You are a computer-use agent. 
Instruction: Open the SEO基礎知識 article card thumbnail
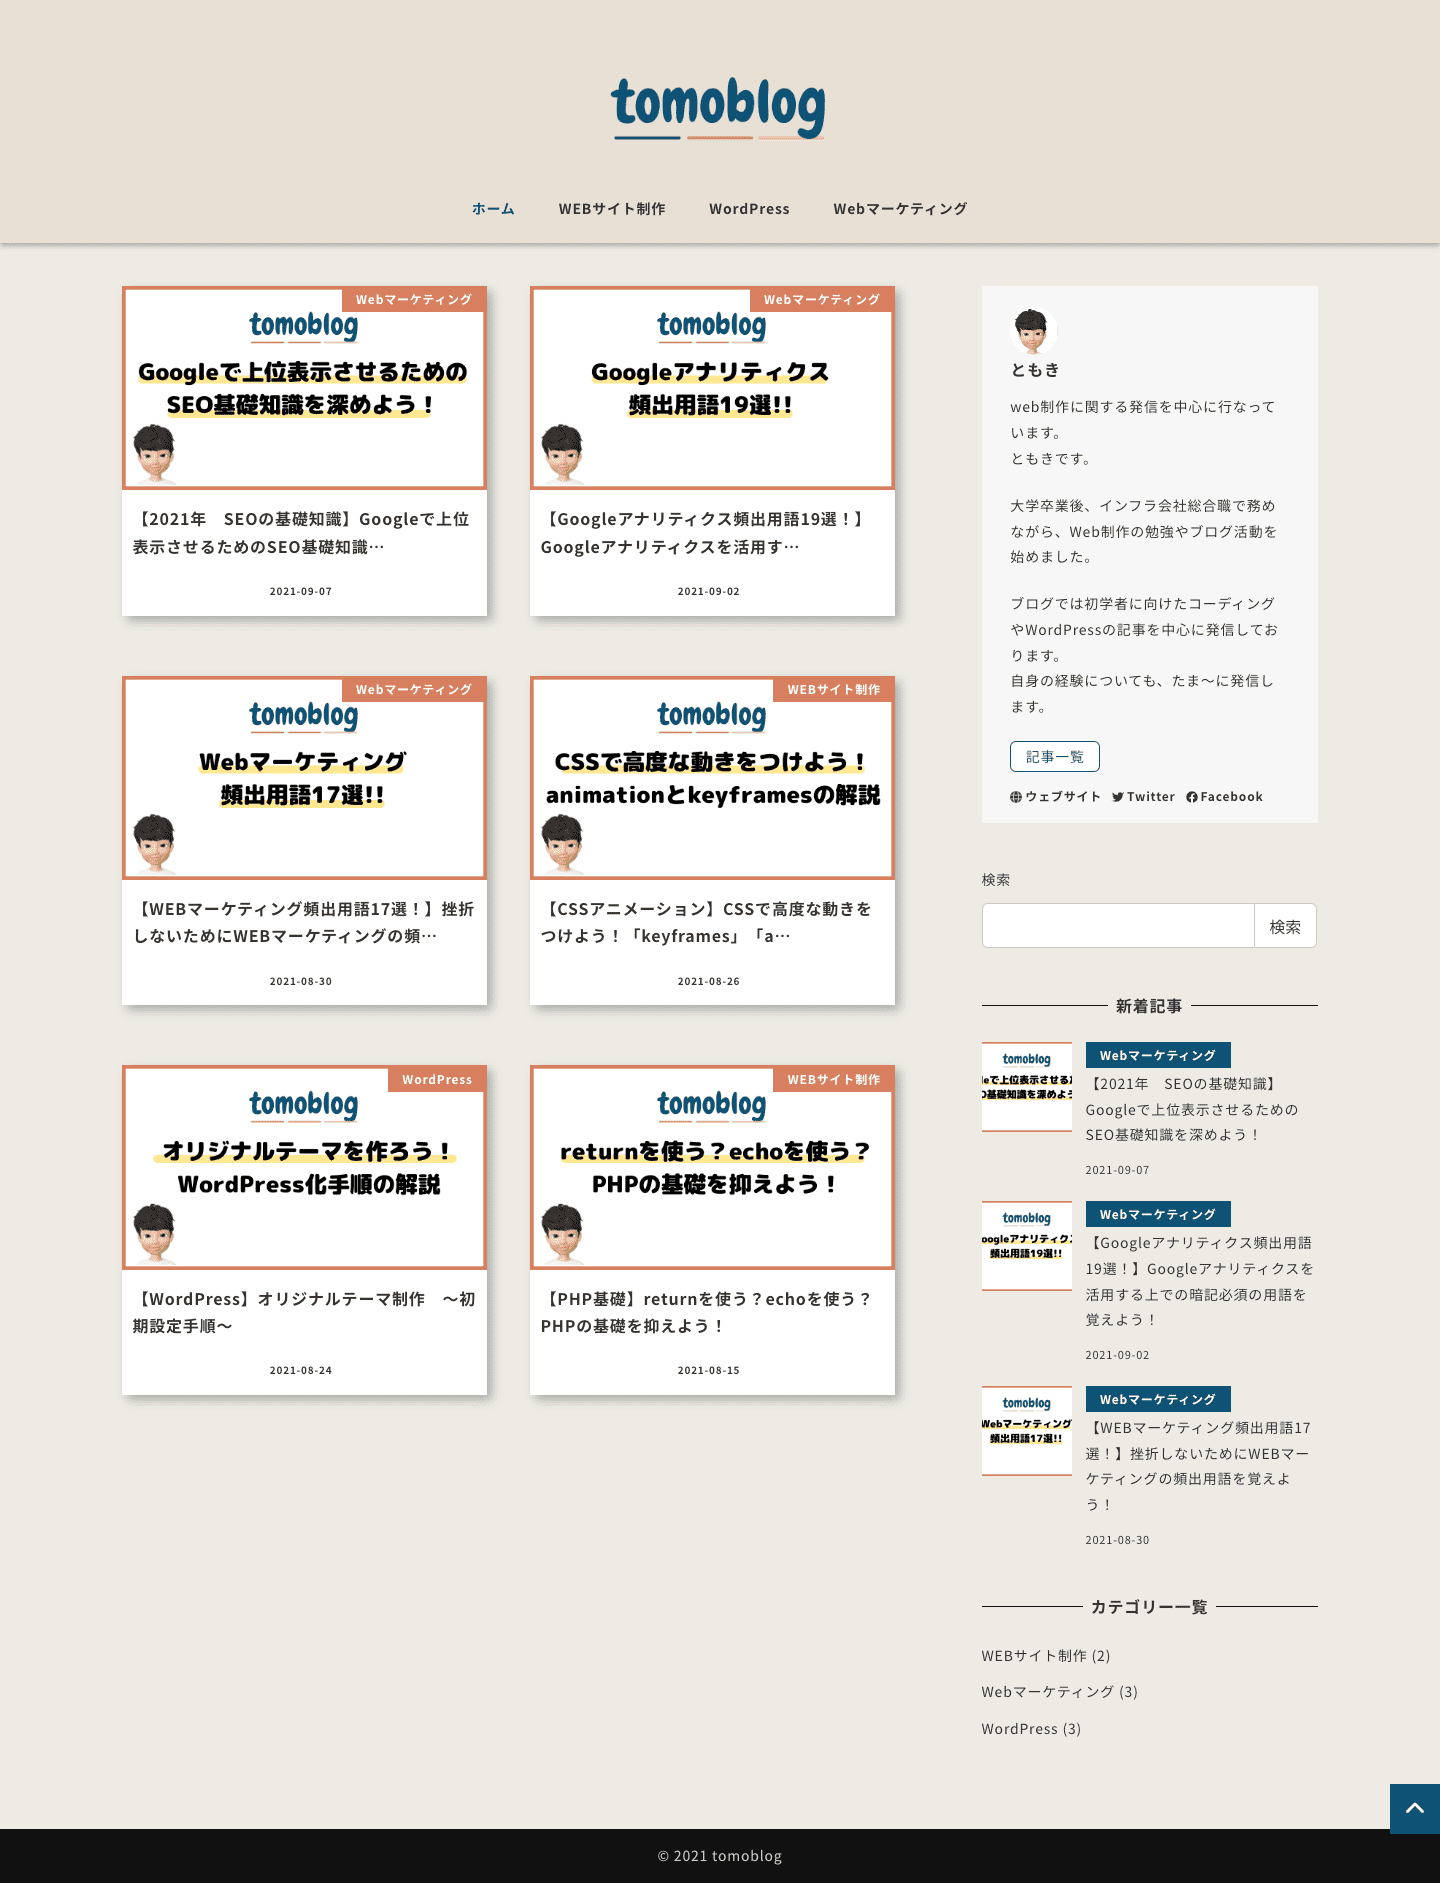point(304,389)
